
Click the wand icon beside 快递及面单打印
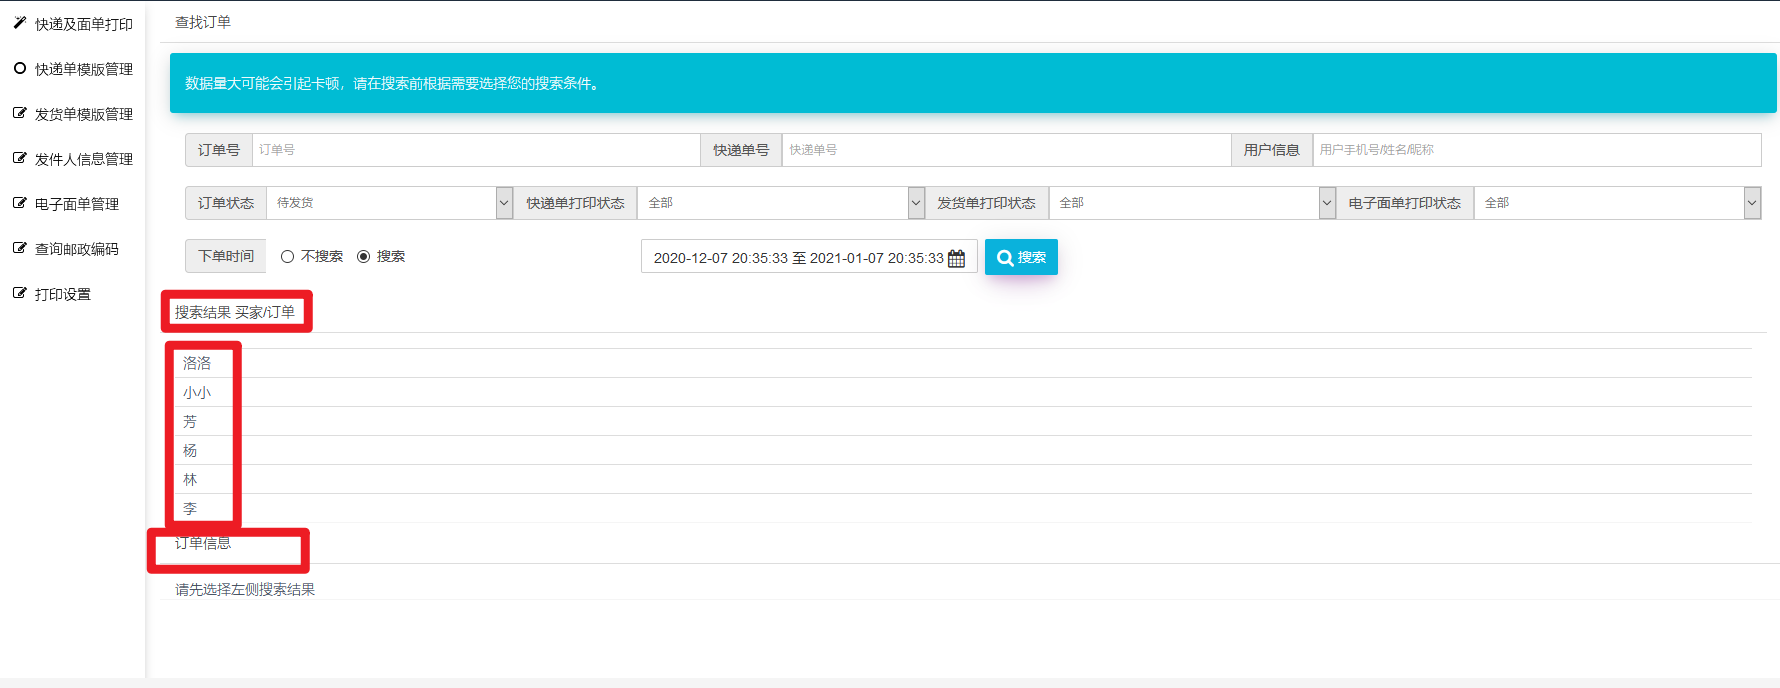coord(19,22)
